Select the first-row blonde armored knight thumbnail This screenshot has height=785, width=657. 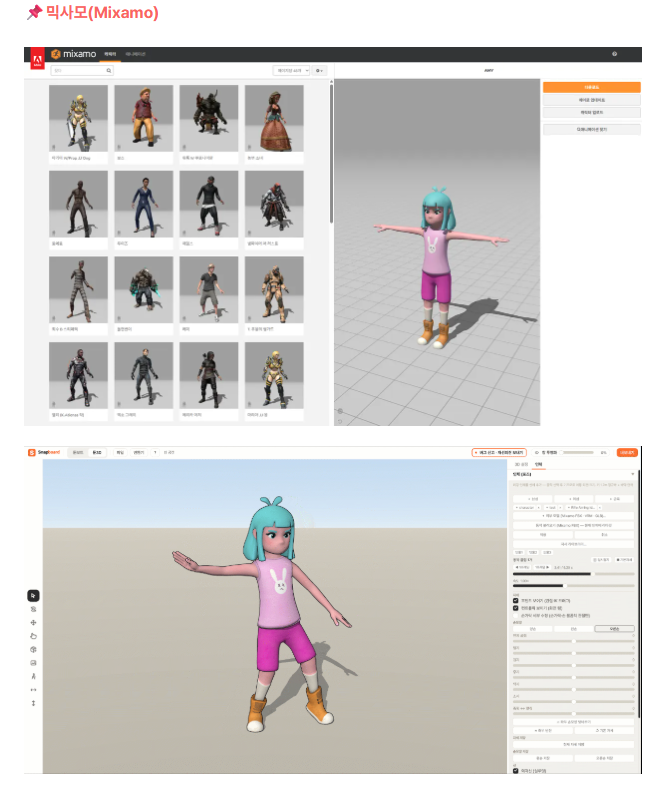click(x=78, y=118)
